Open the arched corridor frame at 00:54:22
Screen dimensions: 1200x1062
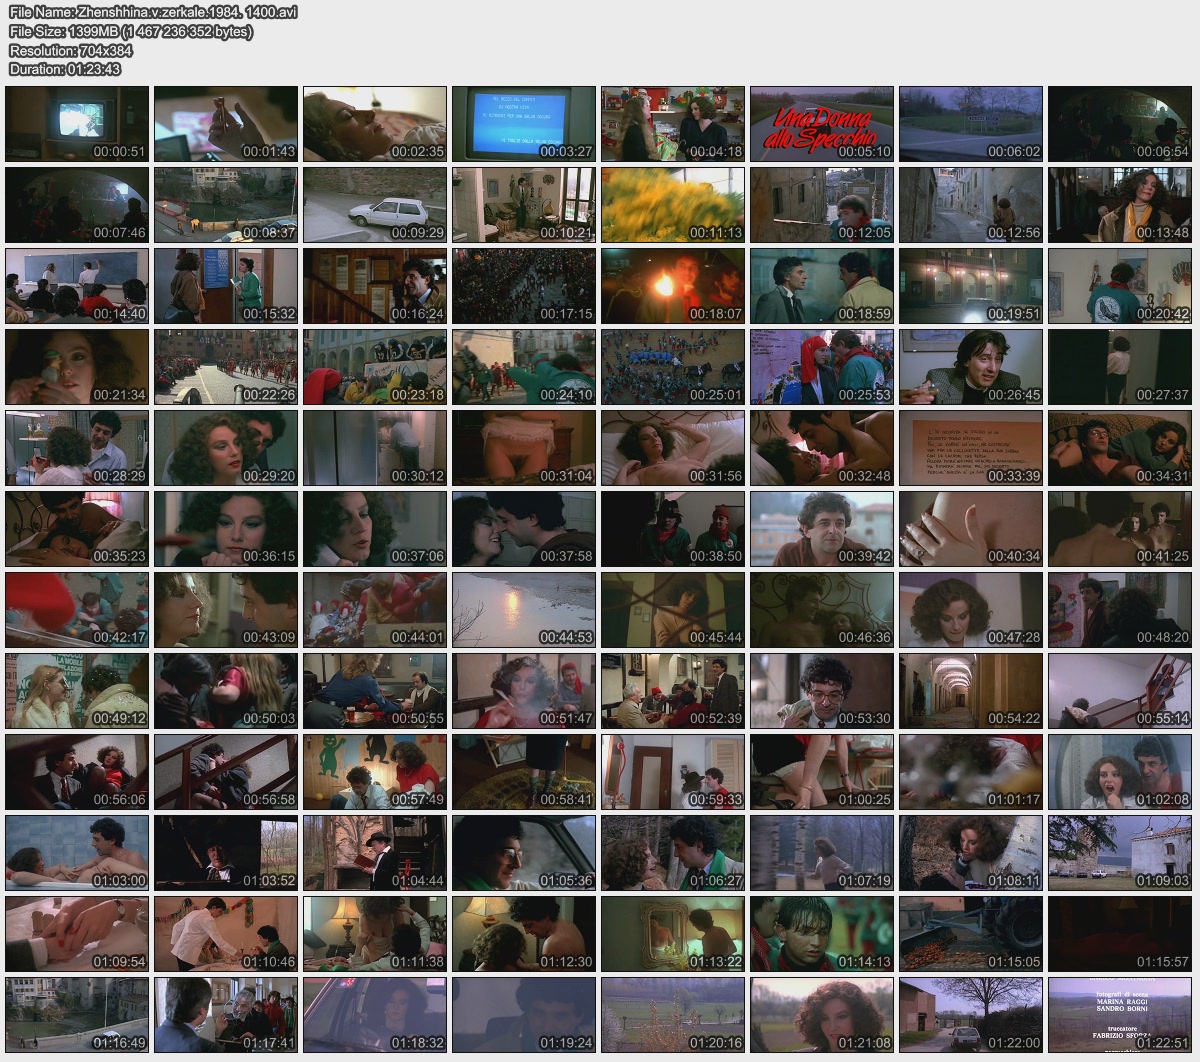[971, 691]
